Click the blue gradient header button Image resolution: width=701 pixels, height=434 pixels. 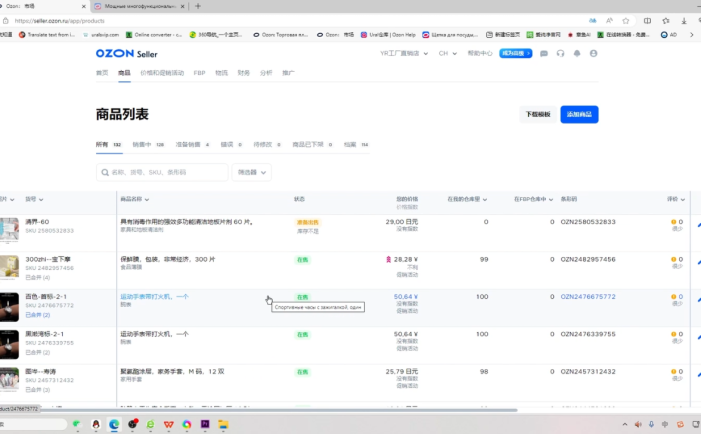515,53
